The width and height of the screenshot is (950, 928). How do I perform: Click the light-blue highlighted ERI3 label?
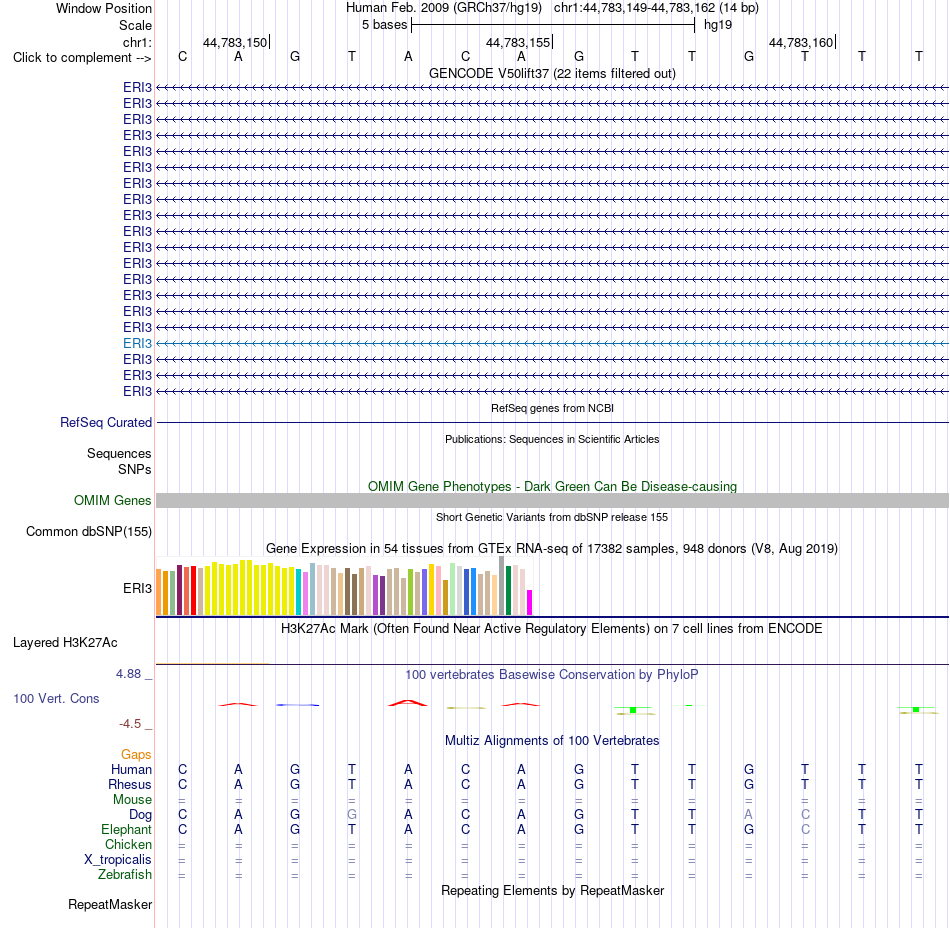[x=138, y=343]
